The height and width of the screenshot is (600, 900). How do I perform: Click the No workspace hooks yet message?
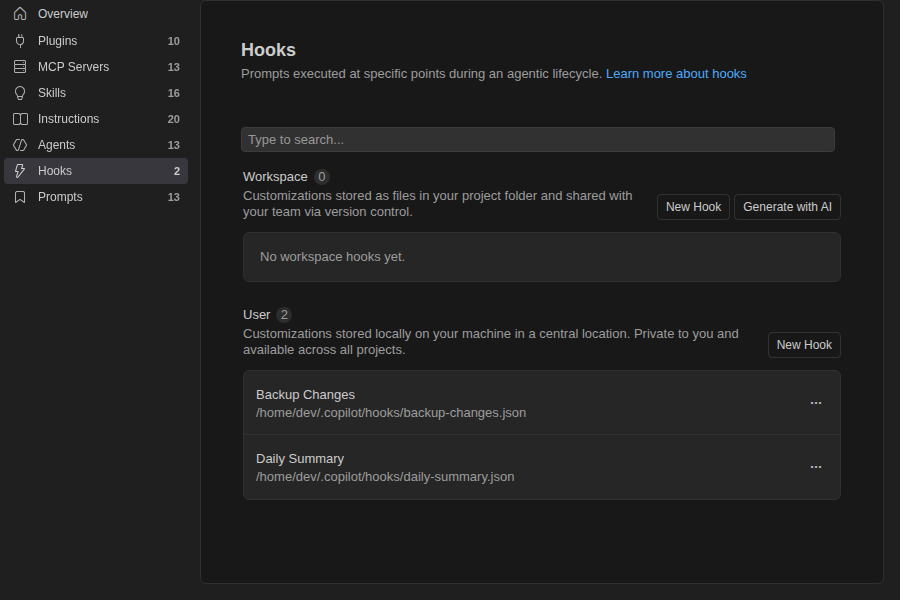pos(332,257)
